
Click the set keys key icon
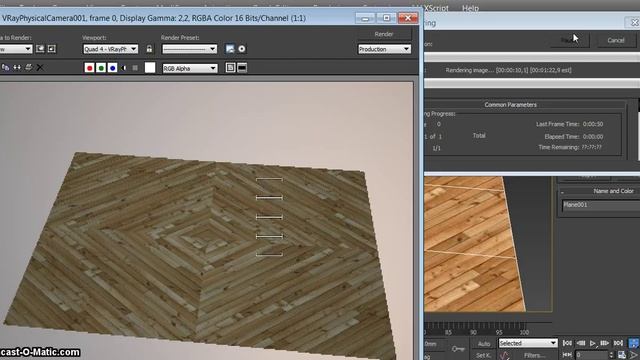pyautogui.click(x=458, y=349)
